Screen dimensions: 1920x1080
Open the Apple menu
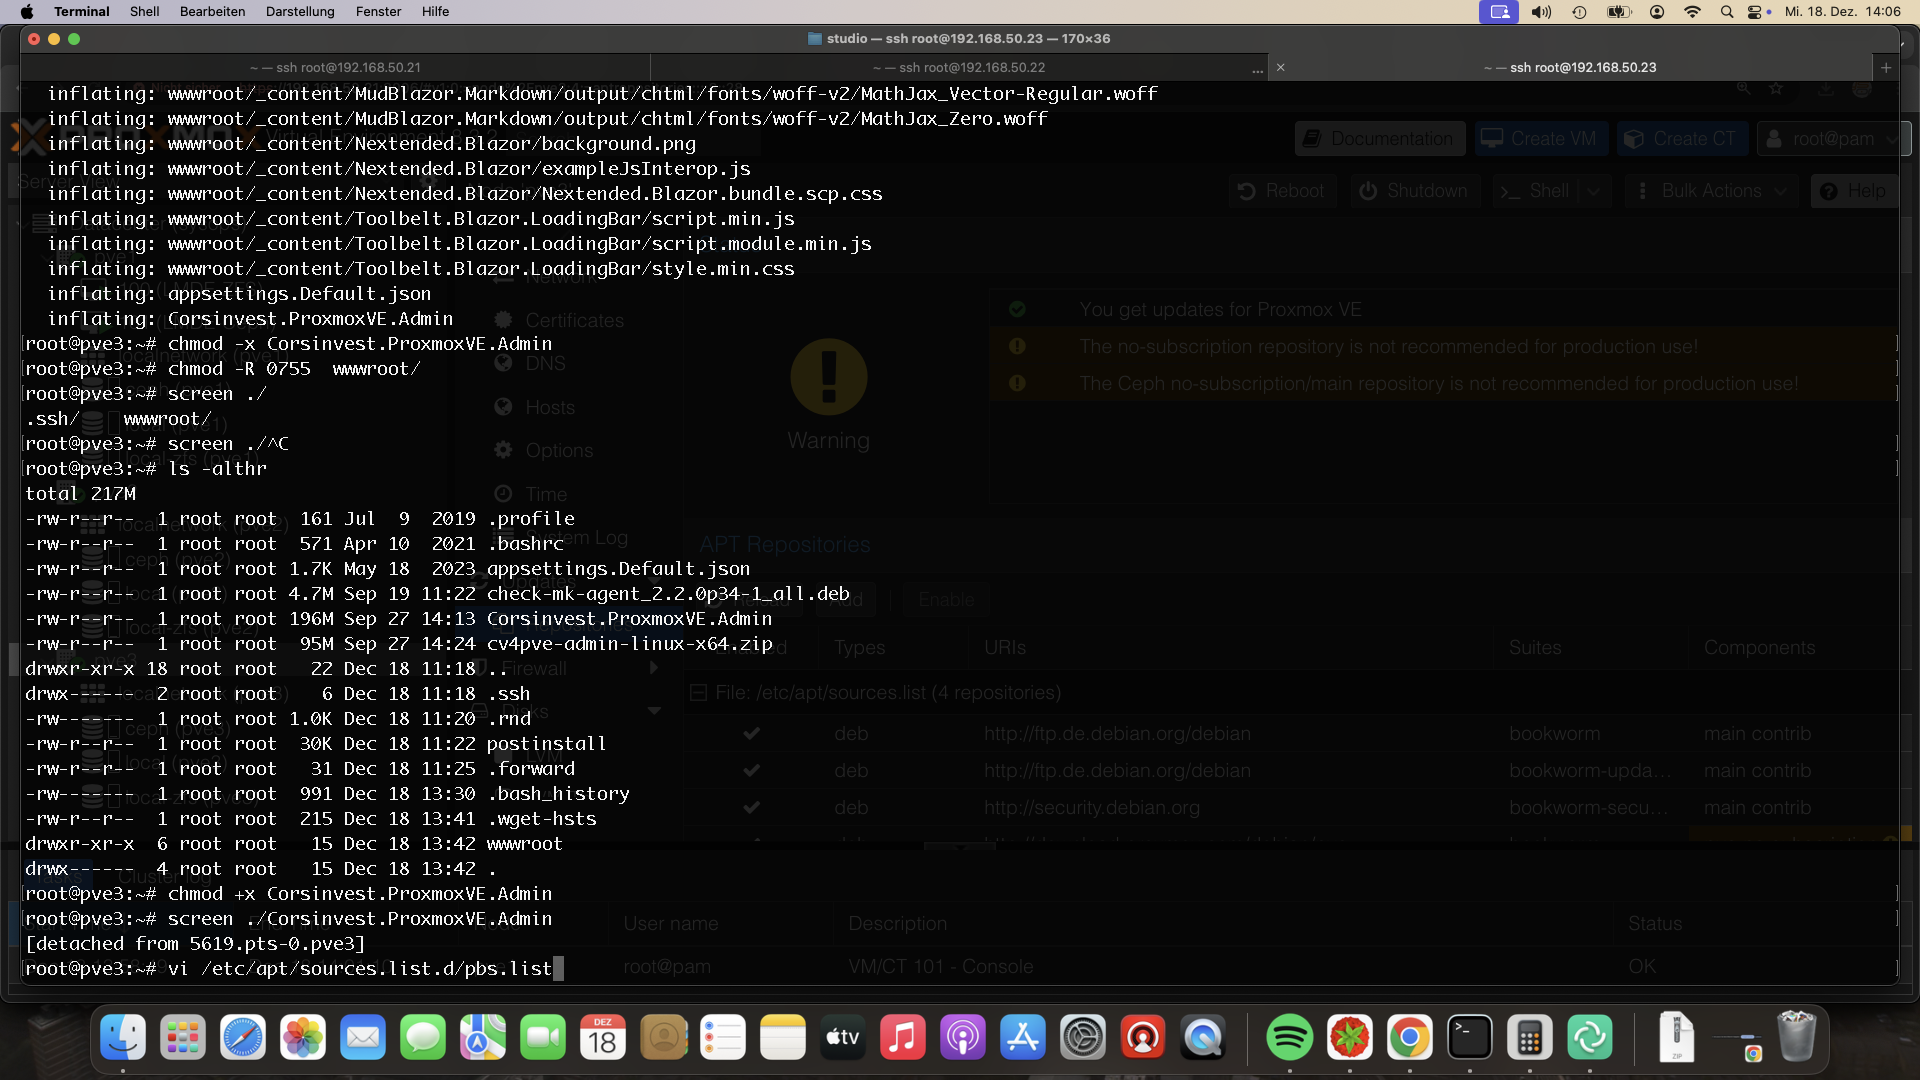(x=27, y=11)
